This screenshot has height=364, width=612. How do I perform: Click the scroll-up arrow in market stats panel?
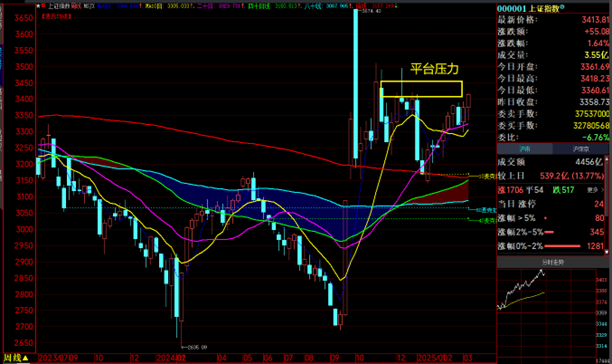click(607, 159)
